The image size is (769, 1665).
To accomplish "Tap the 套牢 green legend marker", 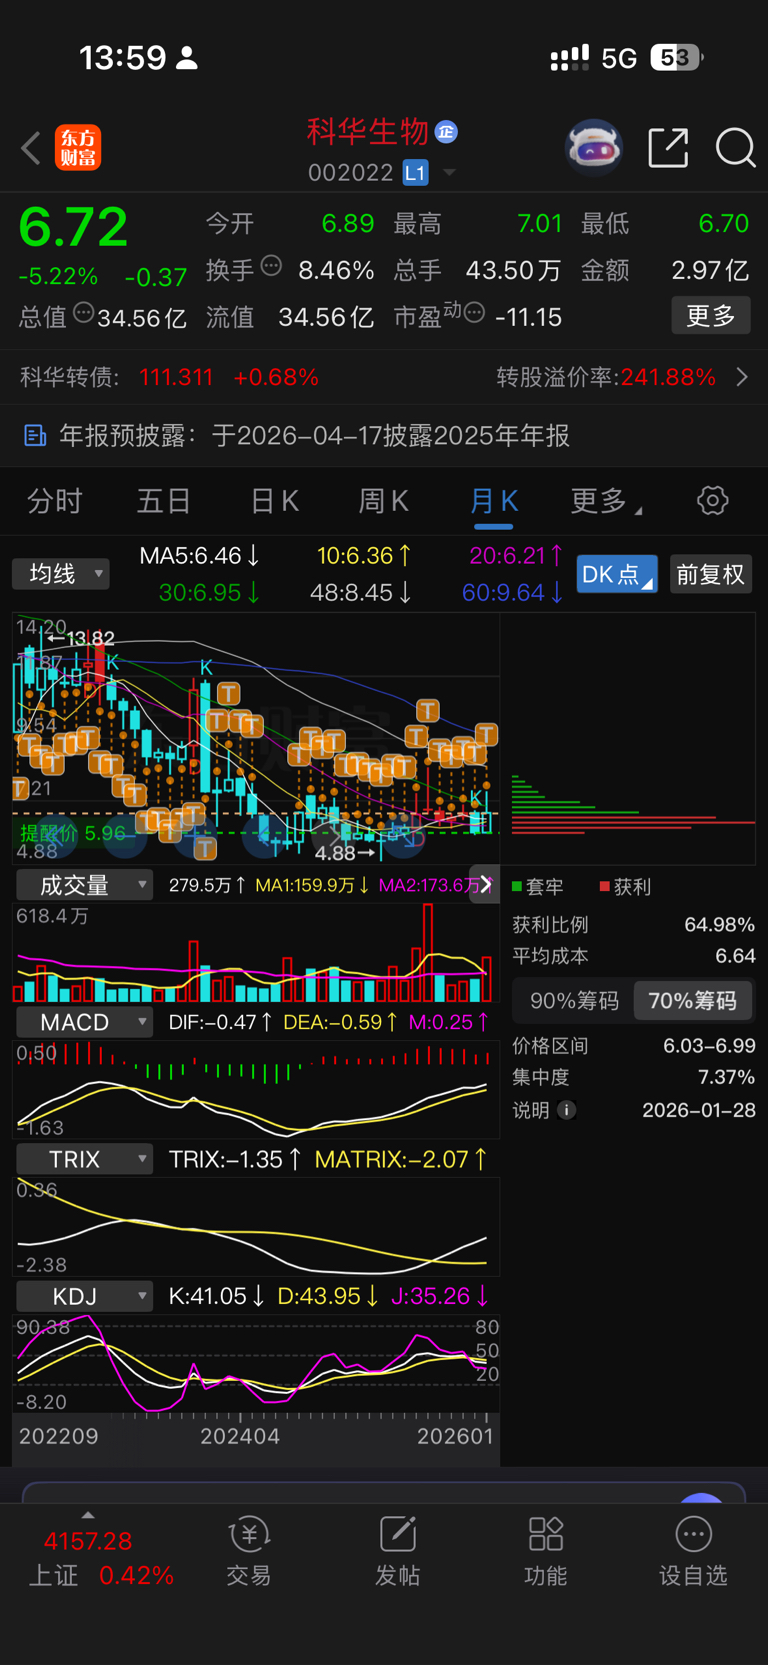I will pyautogui.click(x=517, y=887).
